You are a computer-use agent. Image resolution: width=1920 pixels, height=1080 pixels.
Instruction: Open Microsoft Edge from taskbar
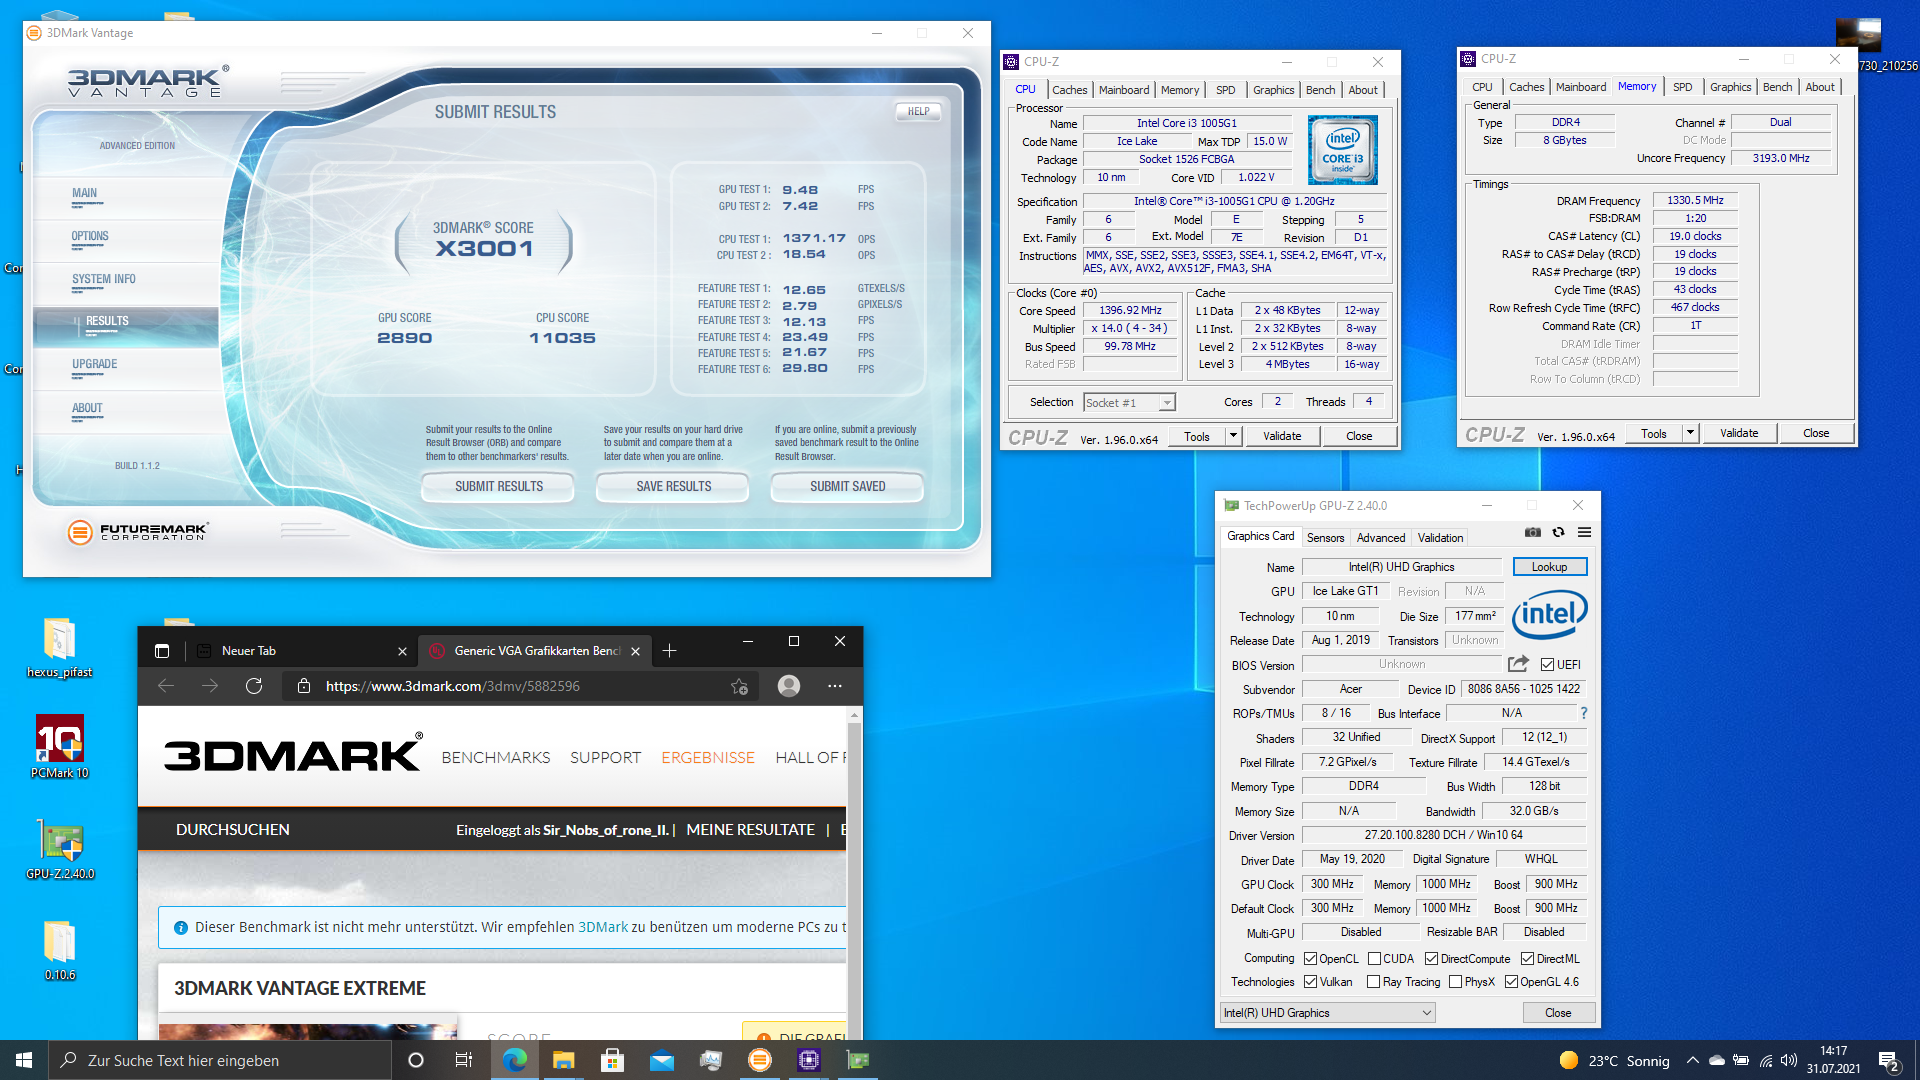coord(514,1060)
